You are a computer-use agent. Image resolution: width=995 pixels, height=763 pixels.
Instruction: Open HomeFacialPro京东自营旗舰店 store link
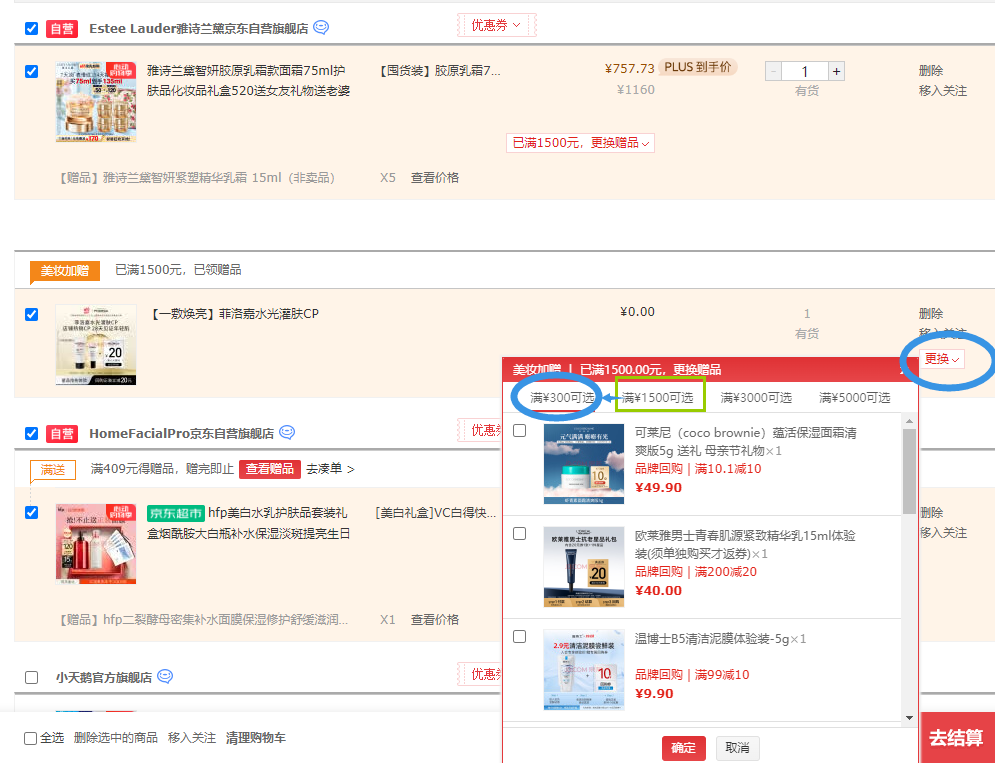(181, 434)
